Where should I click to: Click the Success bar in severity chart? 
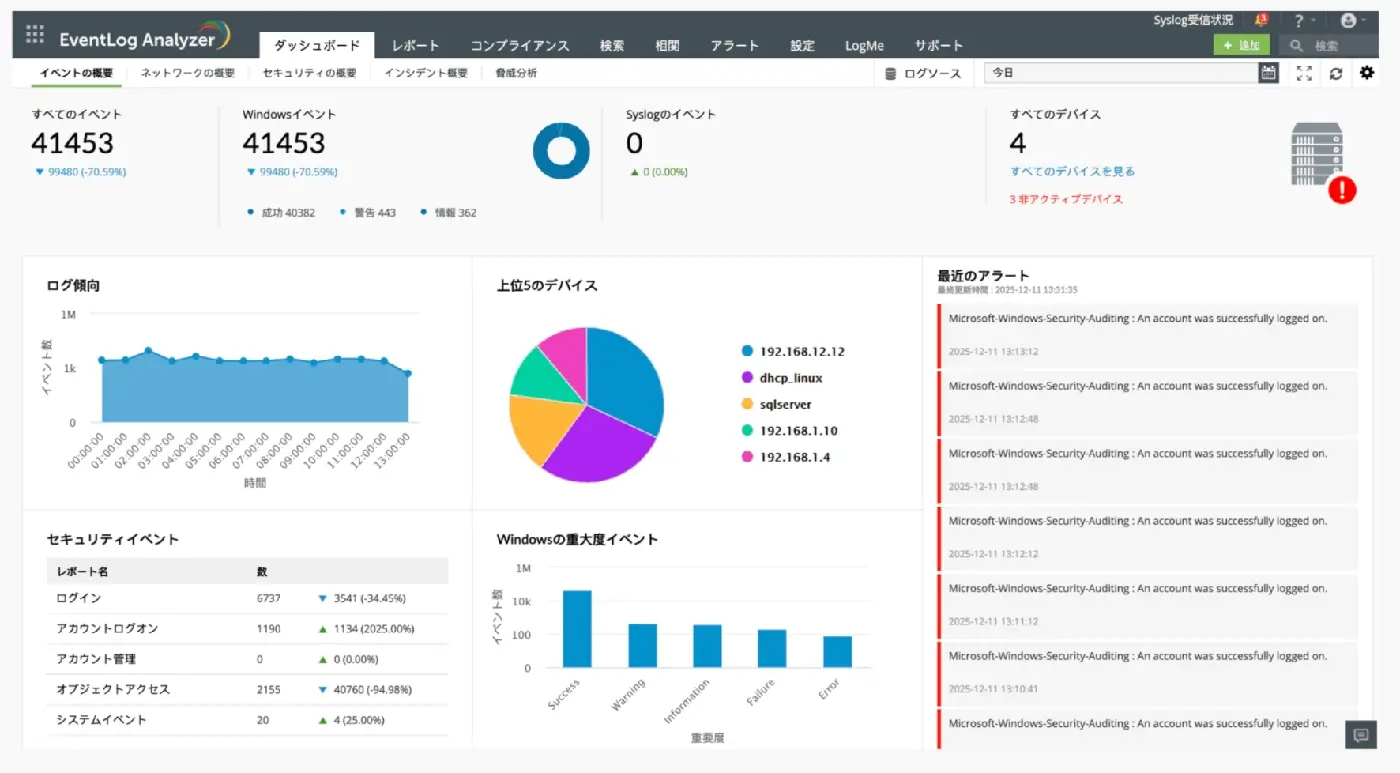tap(577, 628)
